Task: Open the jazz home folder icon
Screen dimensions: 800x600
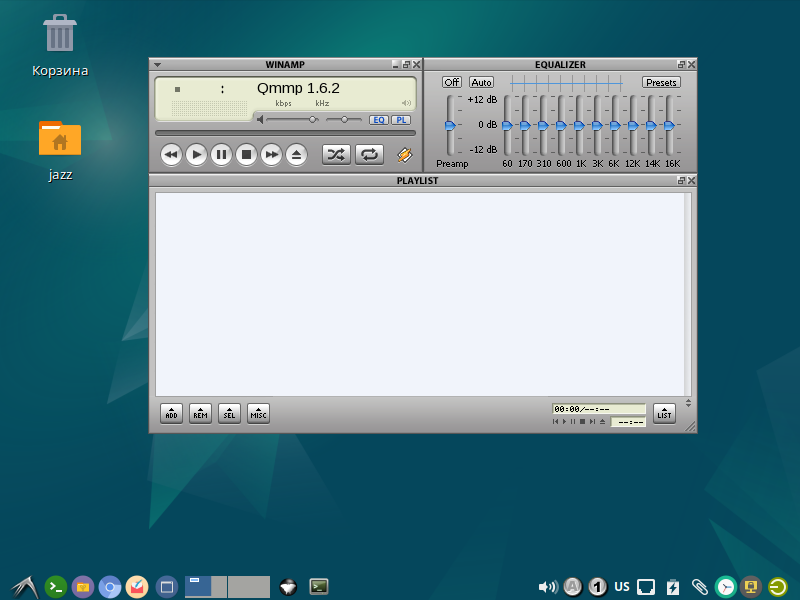Action: 60,151
